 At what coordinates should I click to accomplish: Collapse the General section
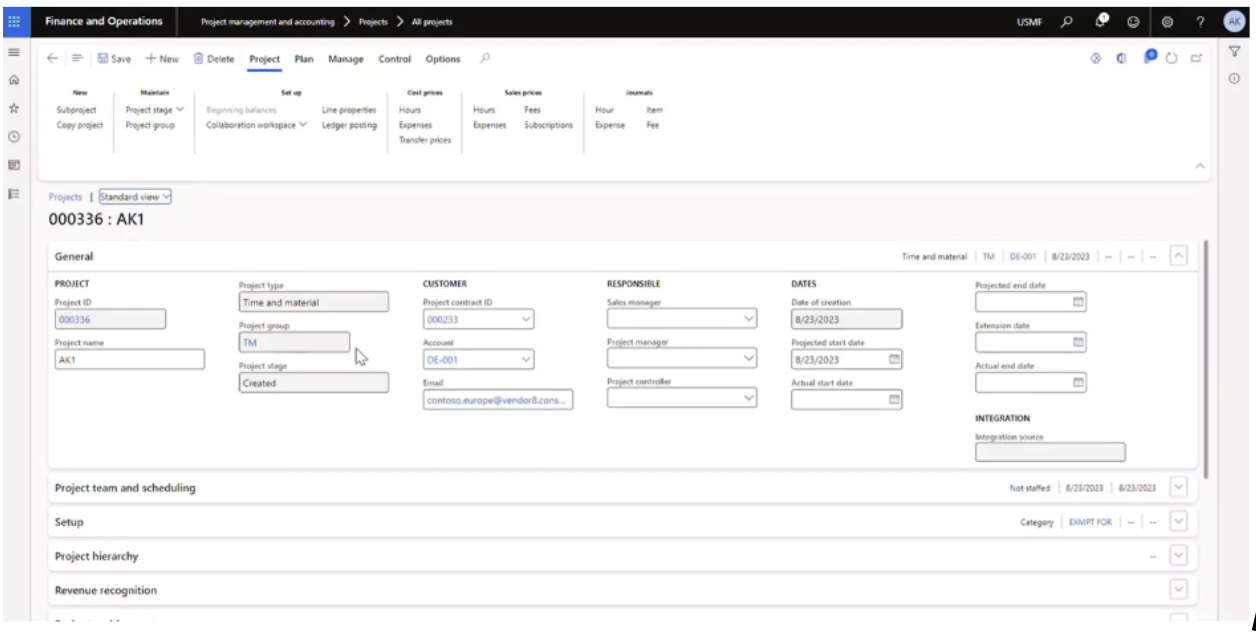(1177, 256)
